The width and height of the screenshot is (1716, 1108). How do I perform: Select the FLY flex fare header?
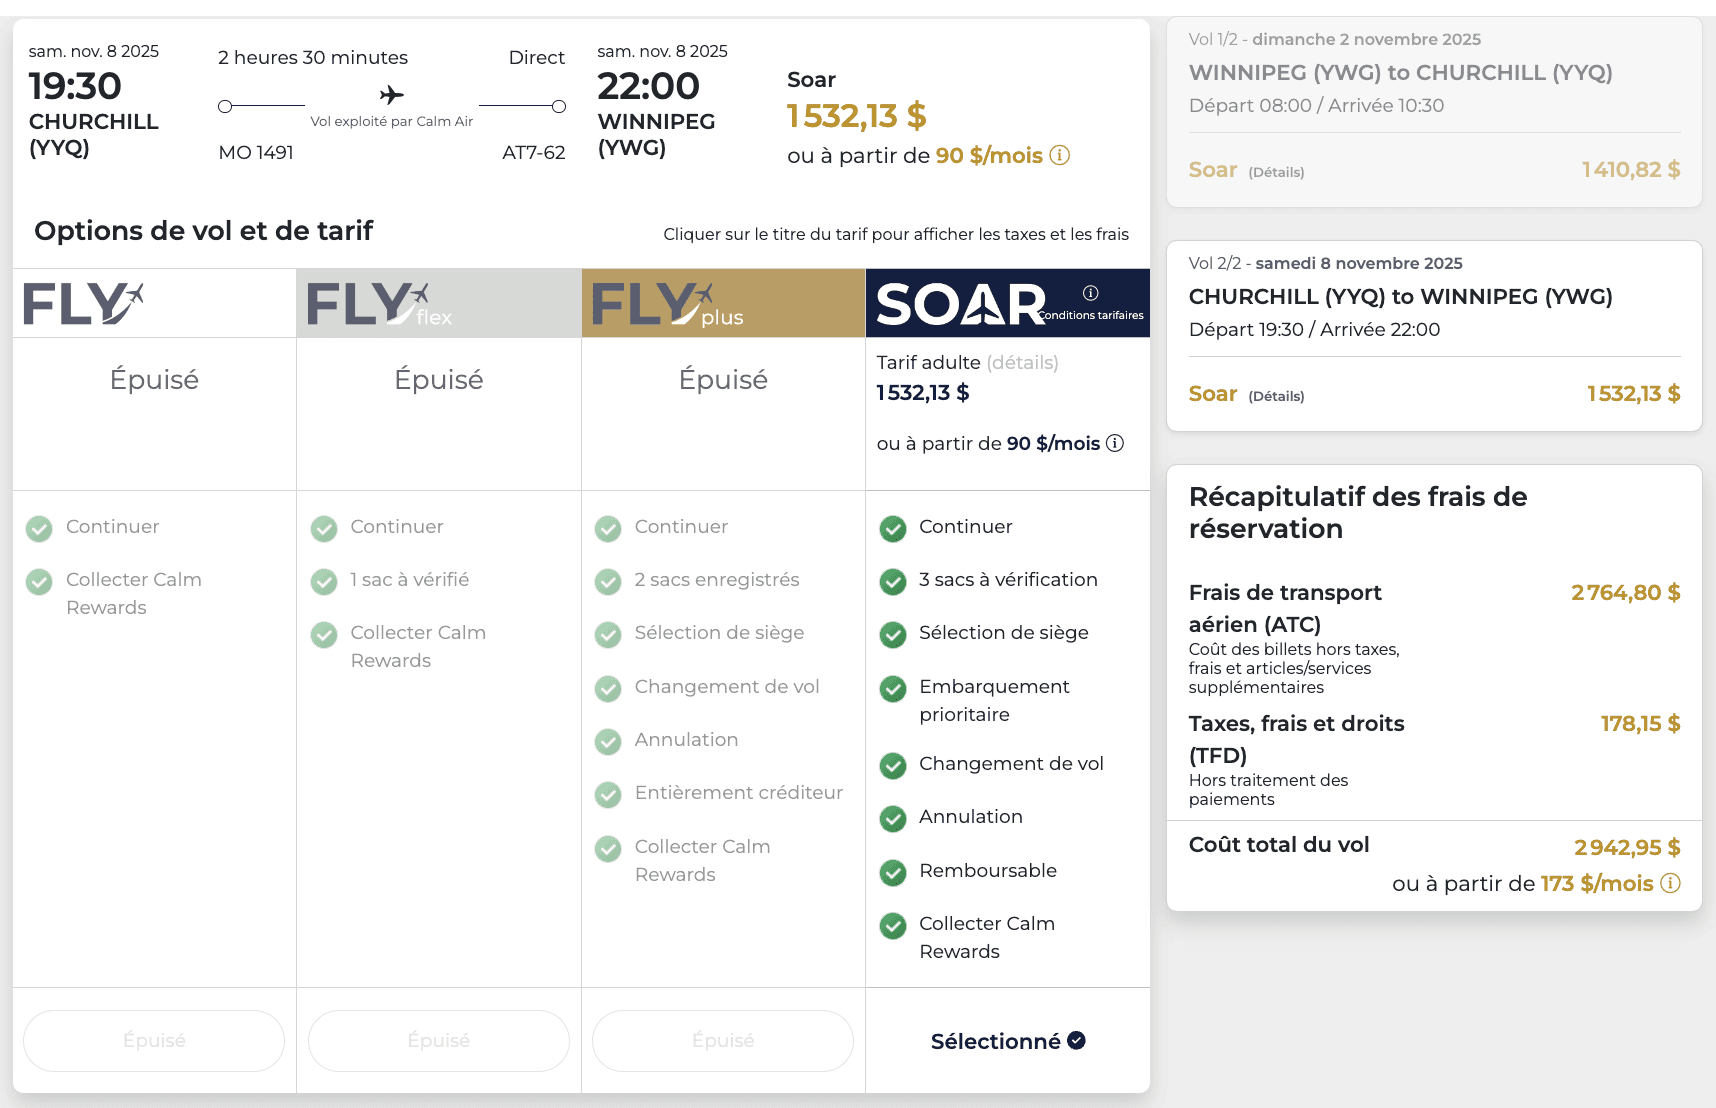click(x=439, y=303)
